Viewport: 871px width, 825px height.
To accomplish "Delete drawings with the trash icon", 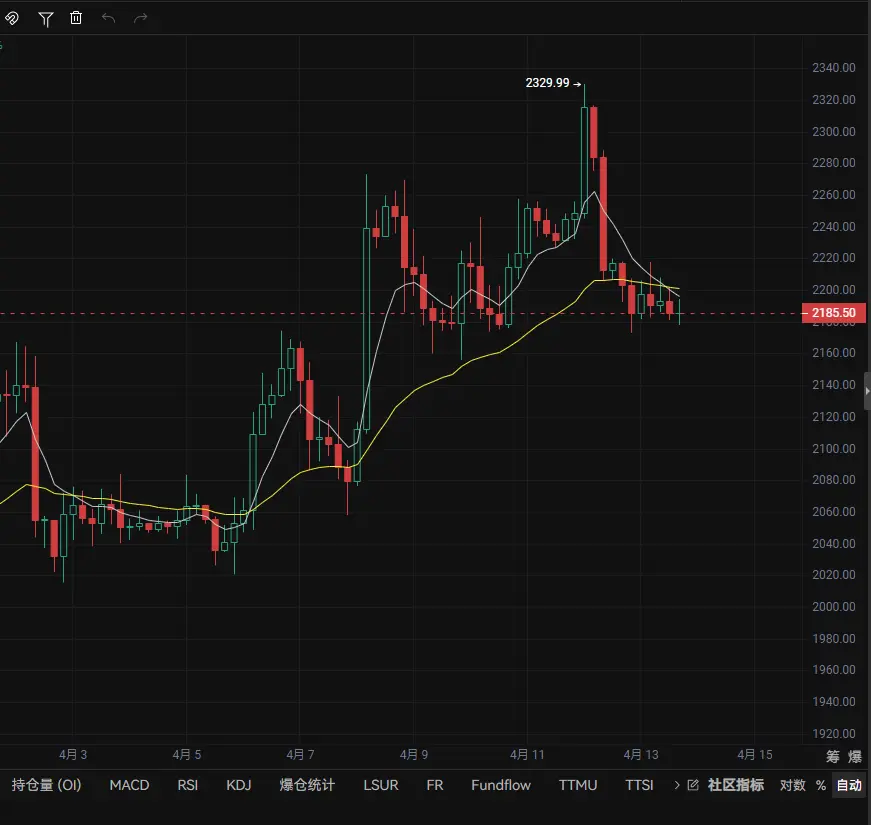I will pos(76,18).
